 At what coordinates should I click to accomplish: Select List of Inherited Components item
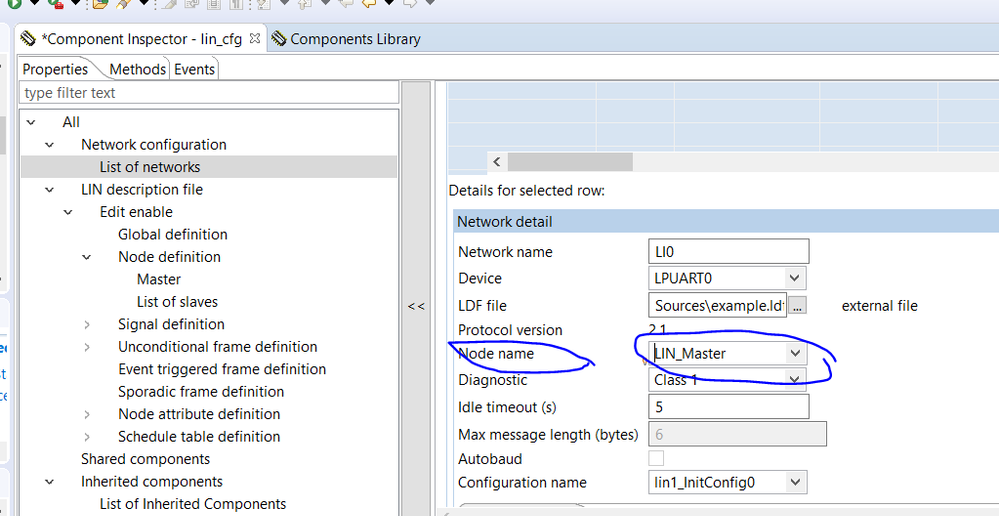(x=192, y=504)
